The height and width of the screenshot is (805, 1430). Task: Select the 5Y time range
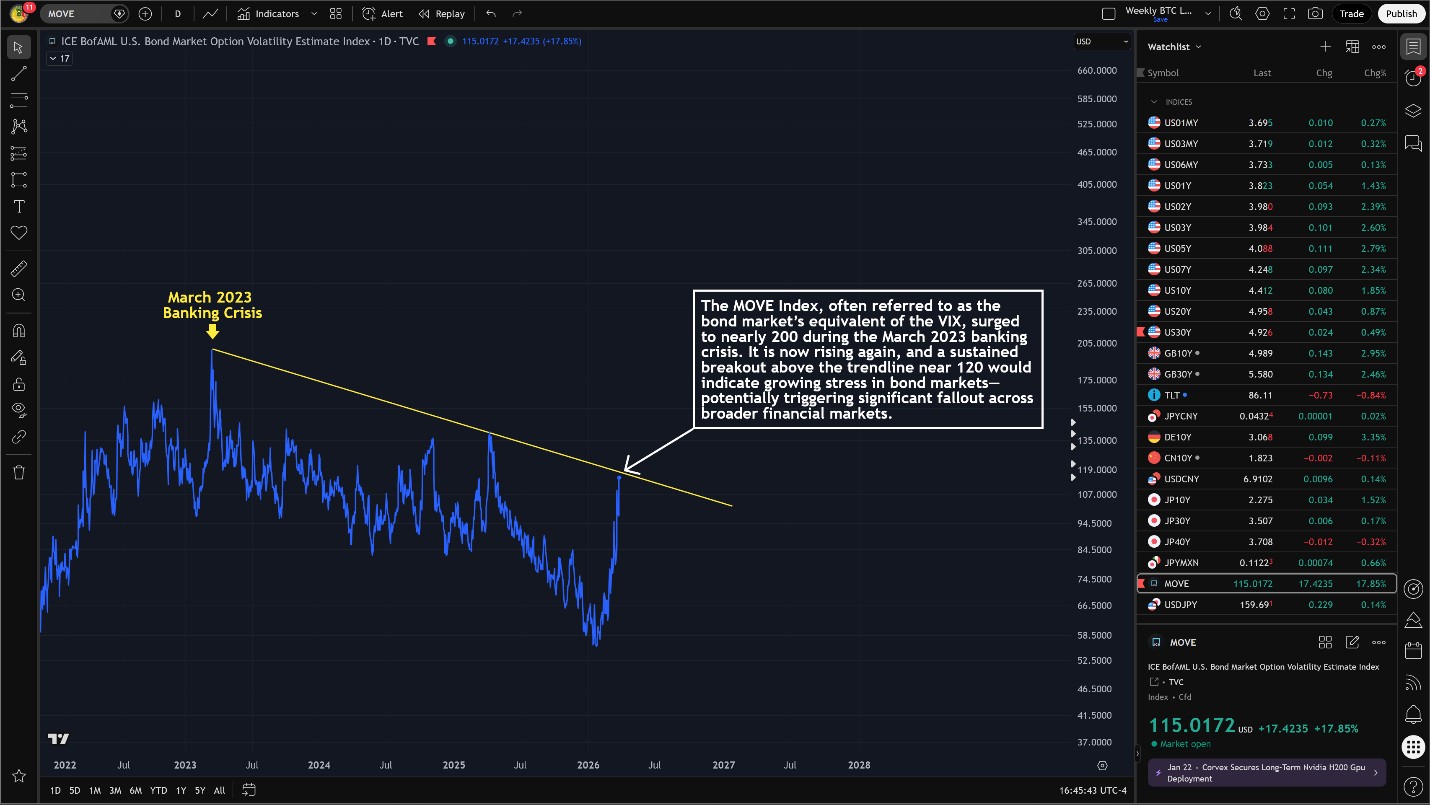point(200,790)
